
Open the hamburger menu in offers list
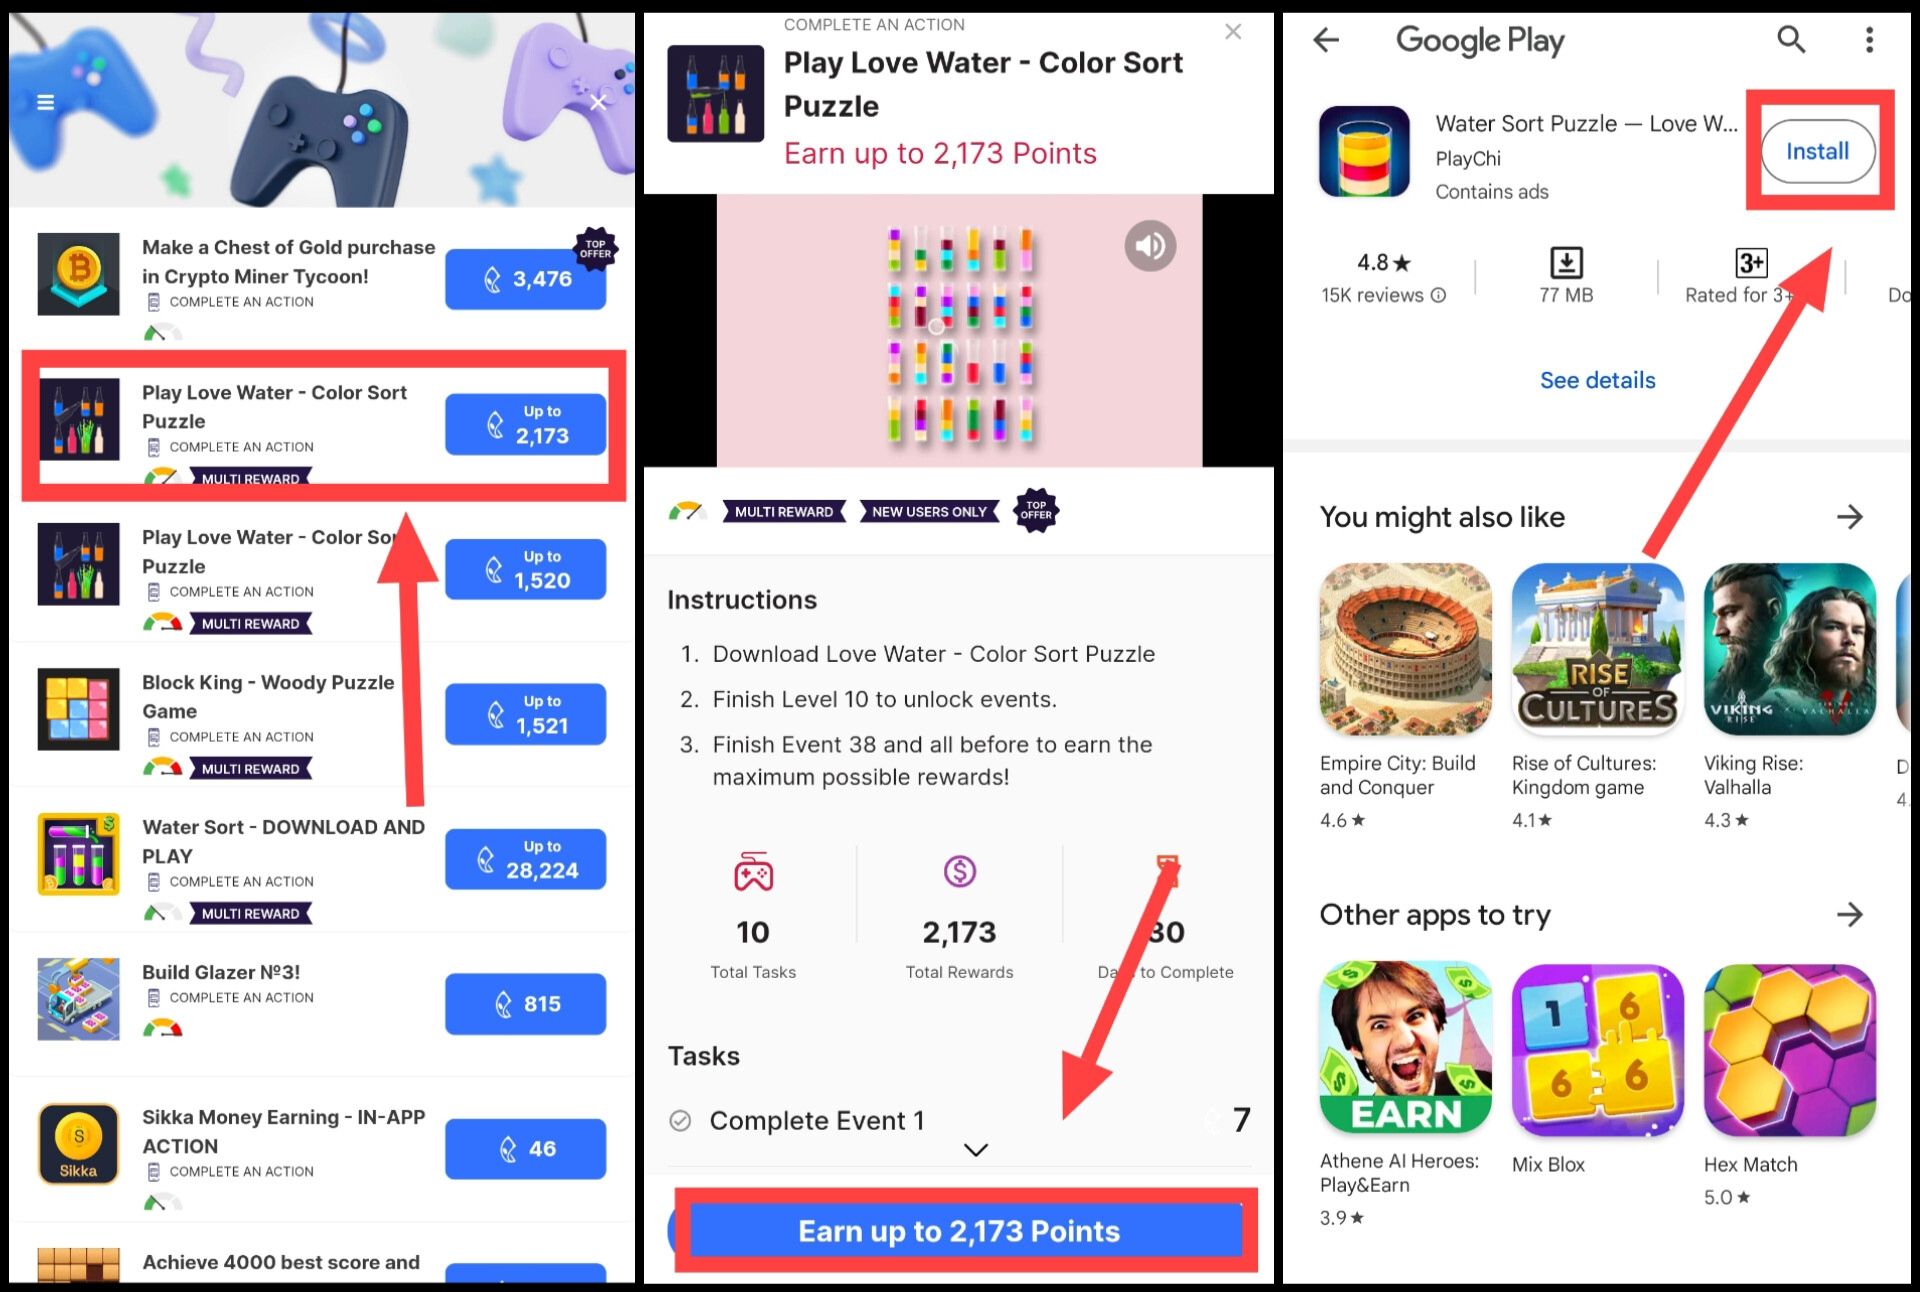[45, 102]
